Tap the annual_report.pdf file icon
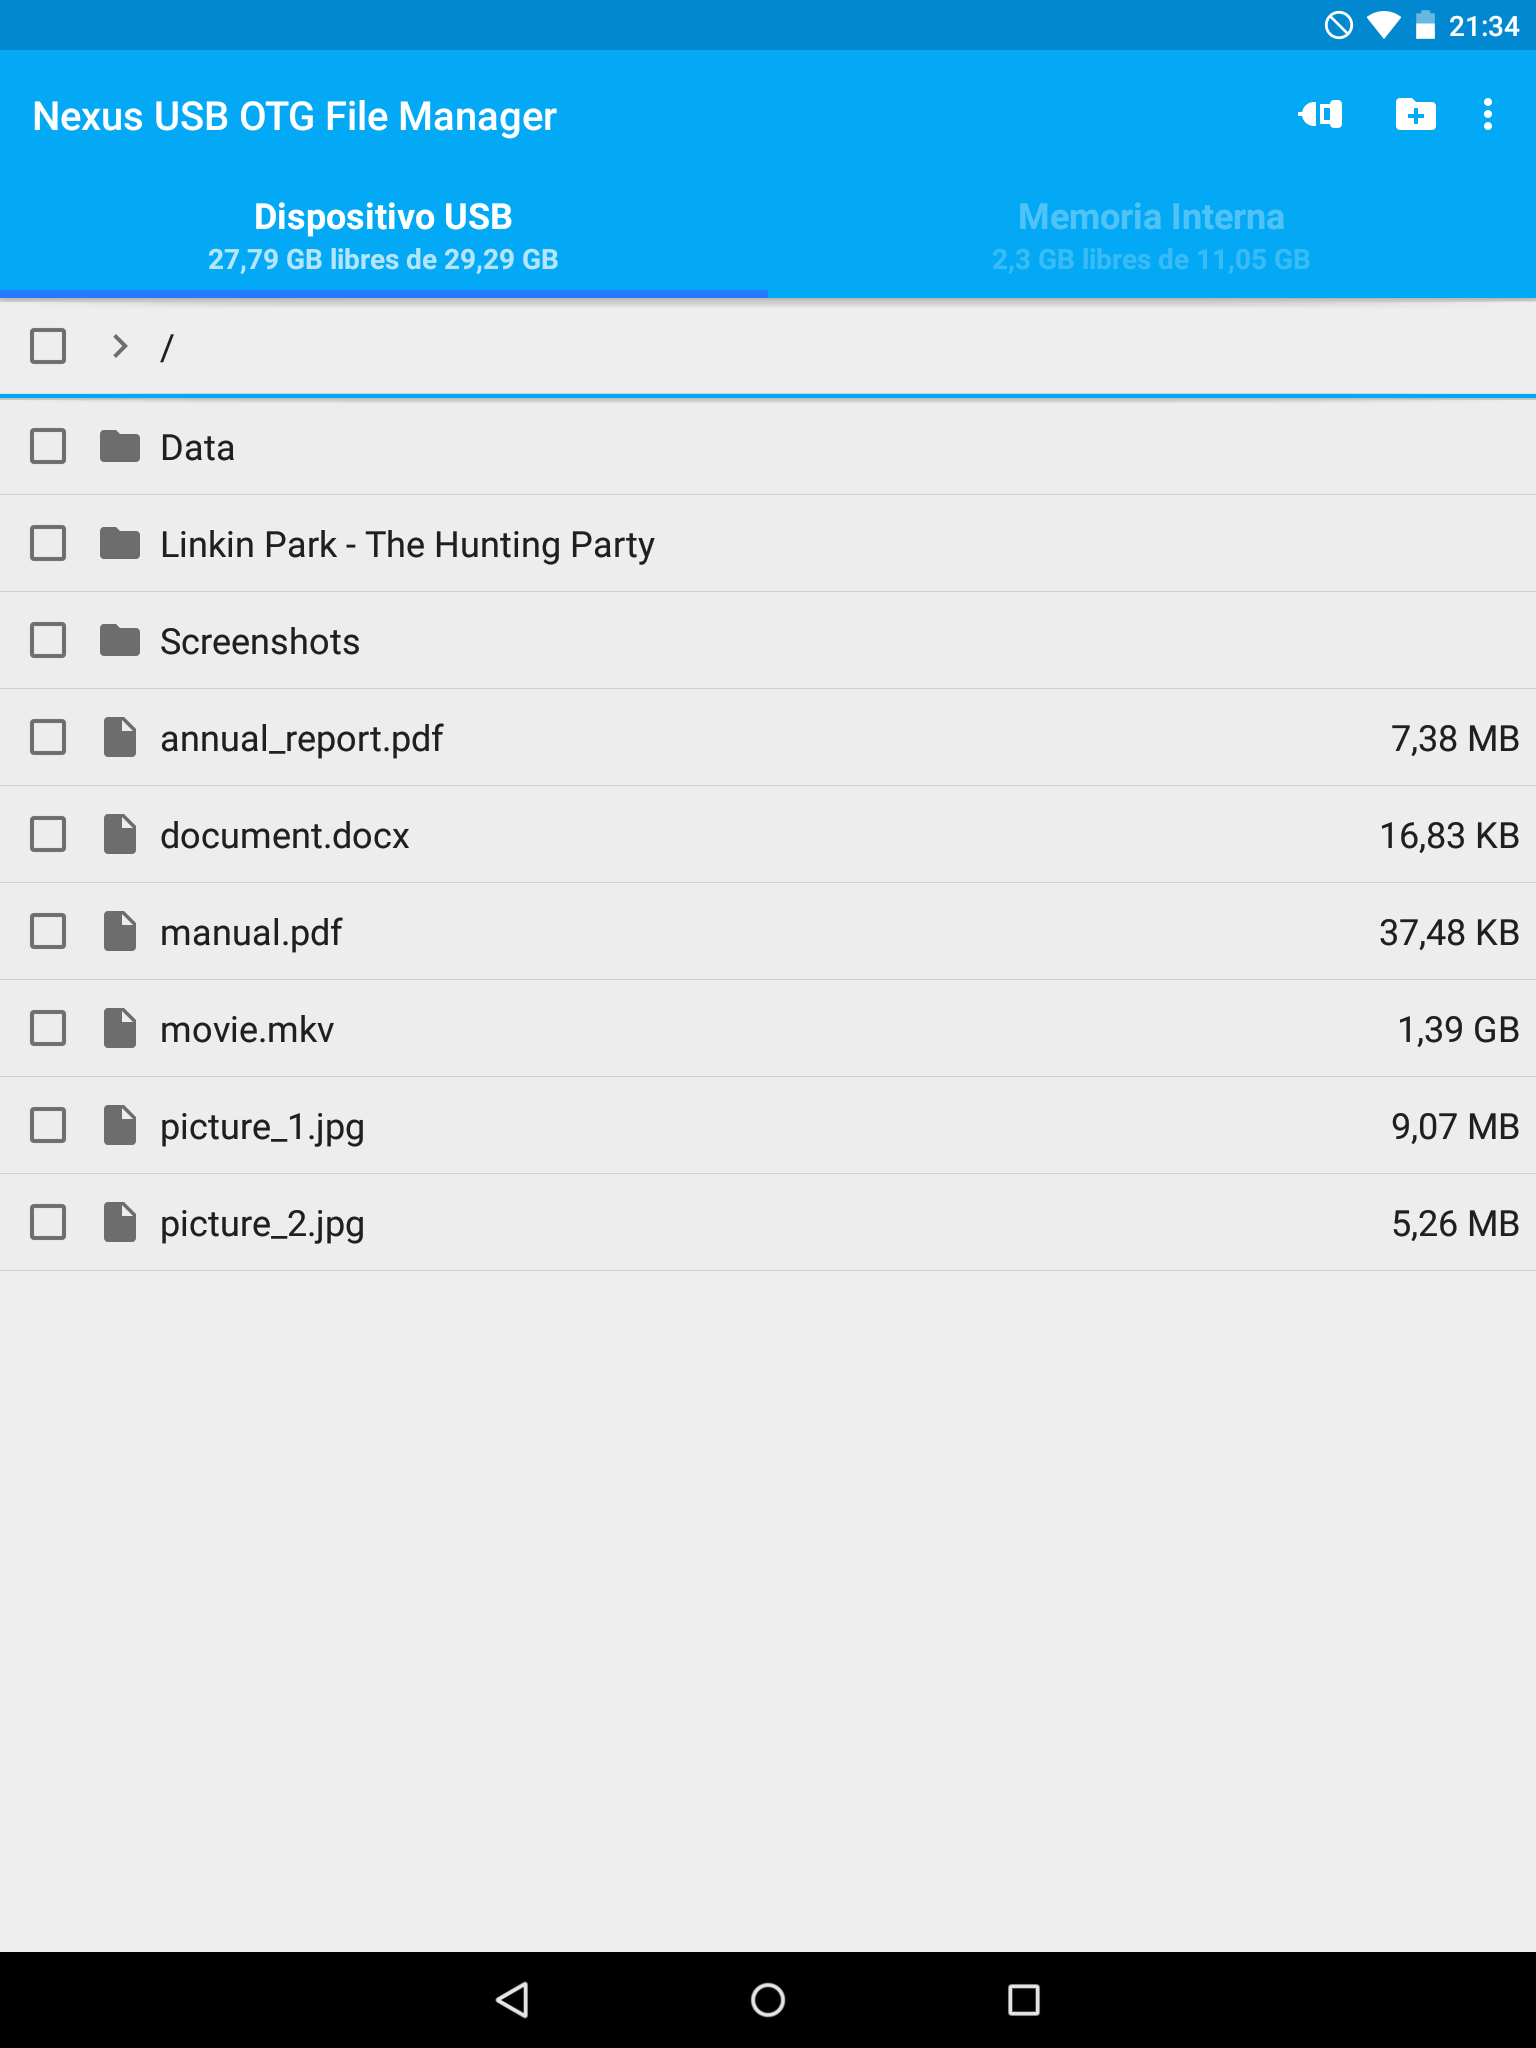Image resolution: width=1536 pixels, height=2048 pixels. 120,738
